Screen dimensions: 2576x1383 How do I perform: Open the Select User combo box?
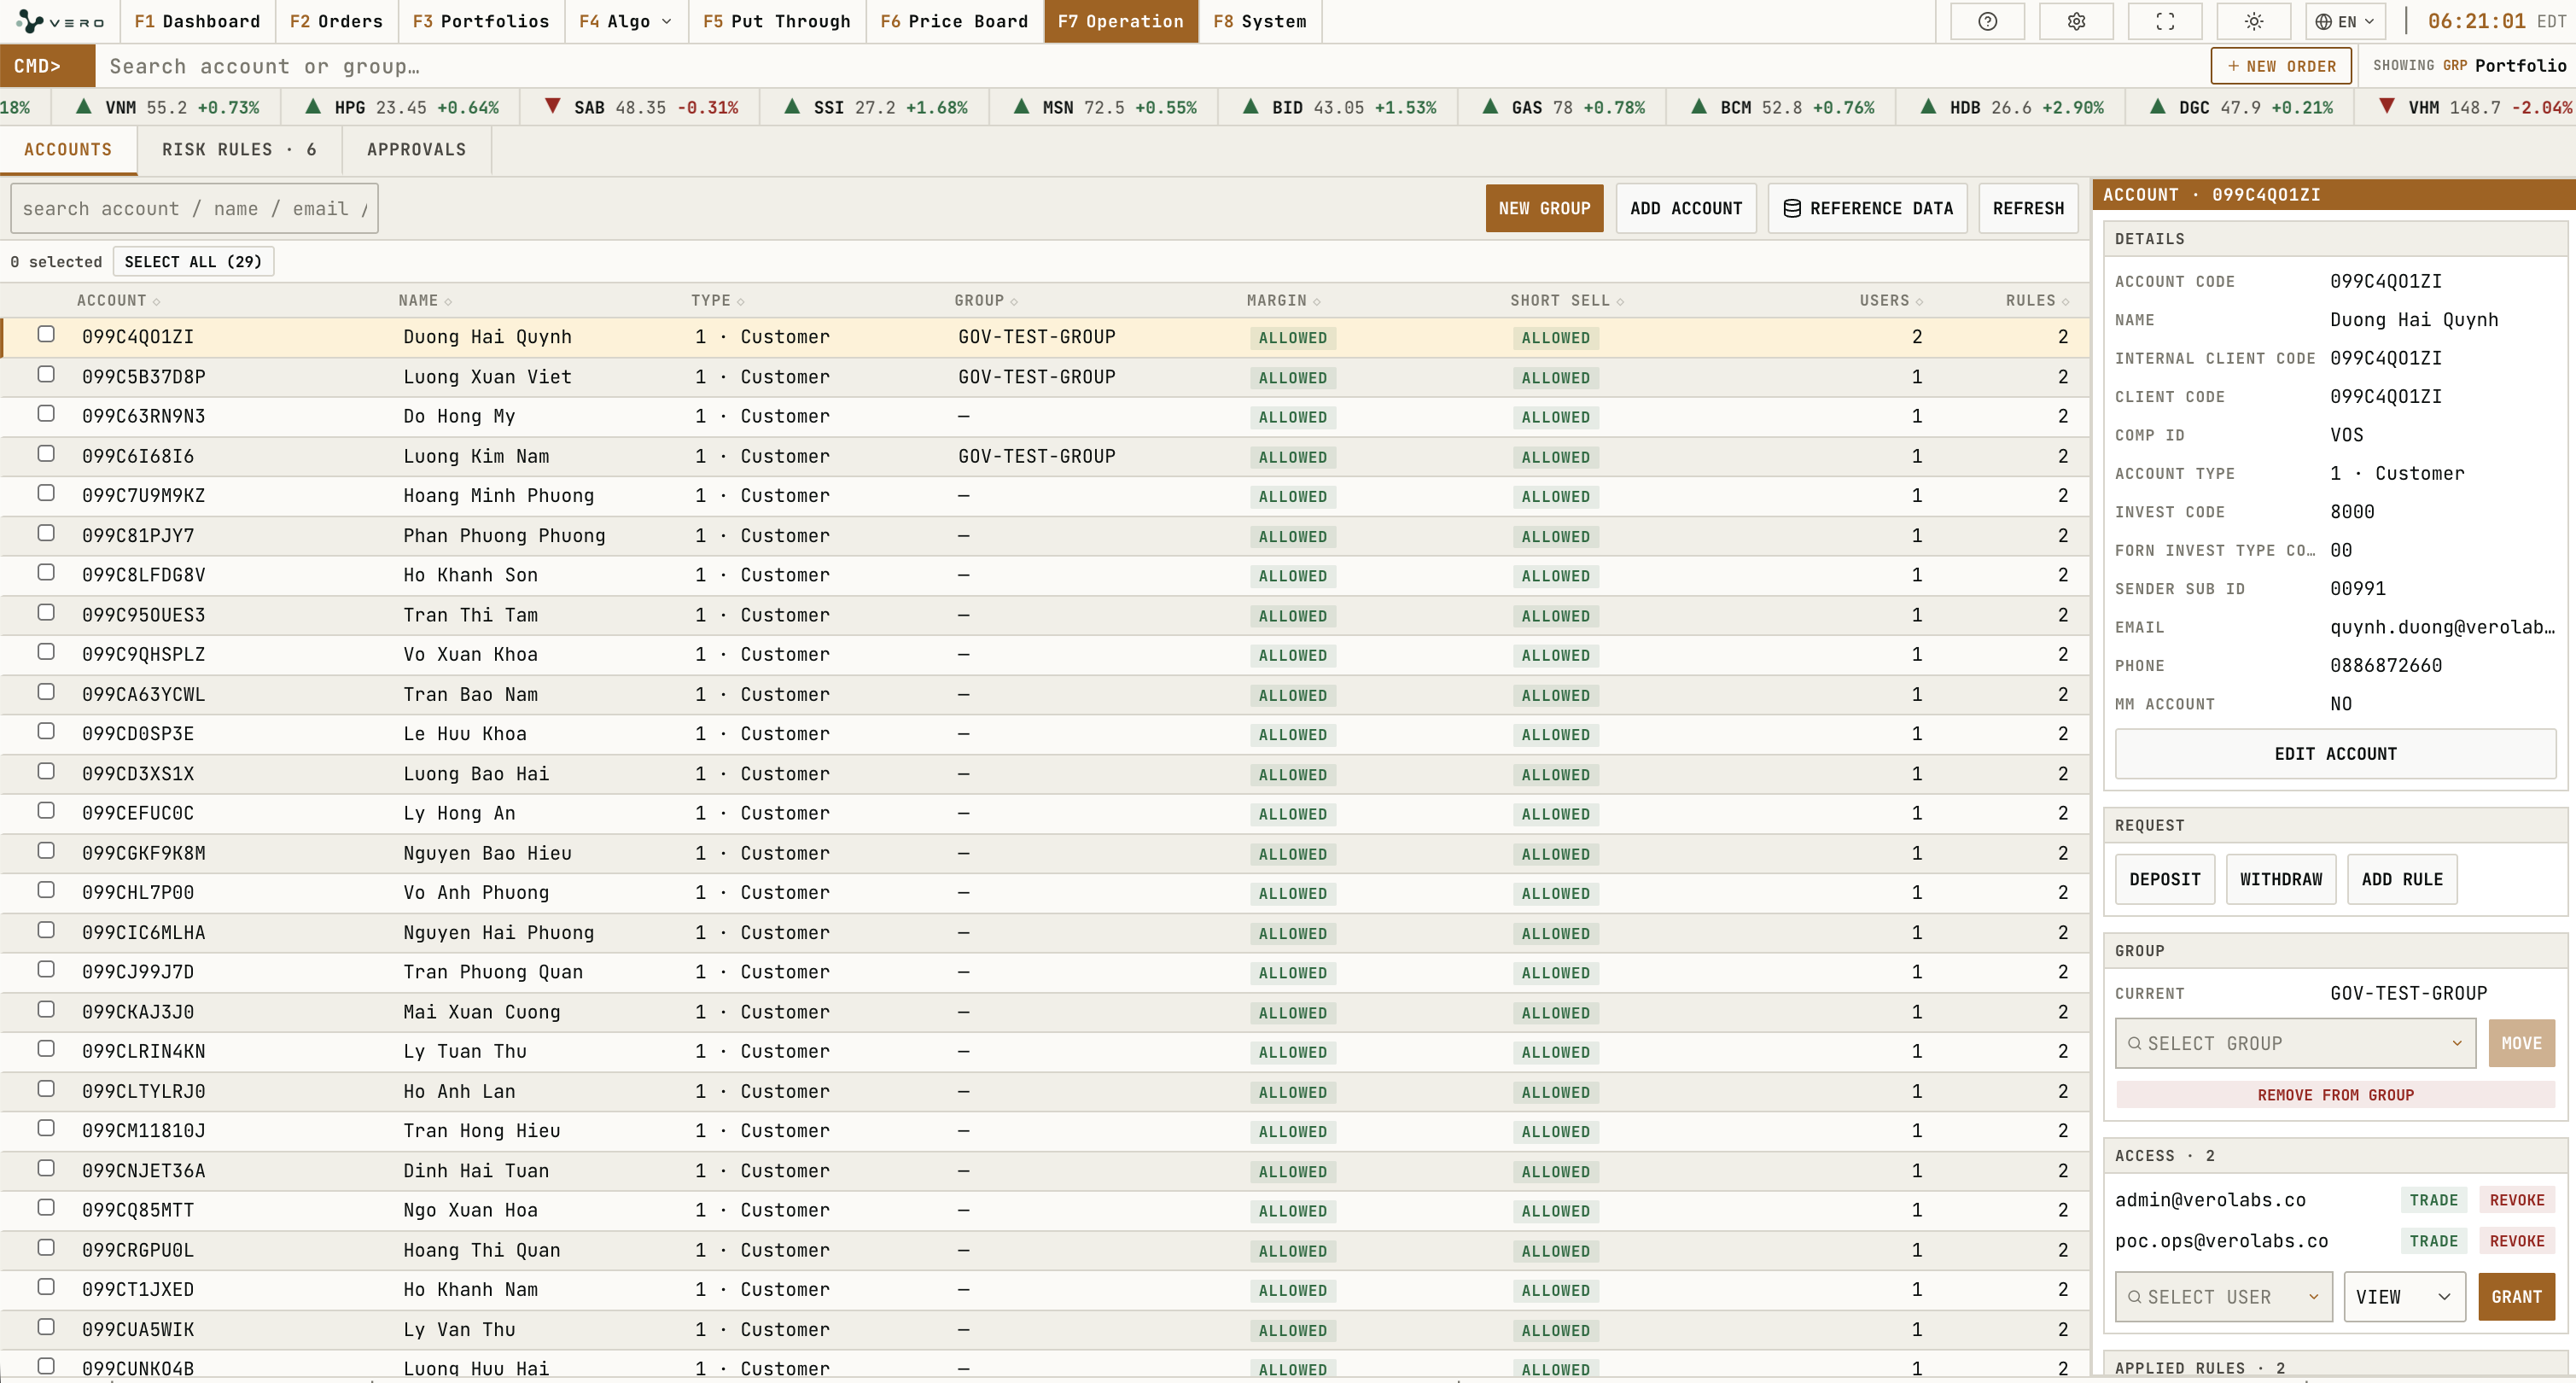pos(2224,1297)
